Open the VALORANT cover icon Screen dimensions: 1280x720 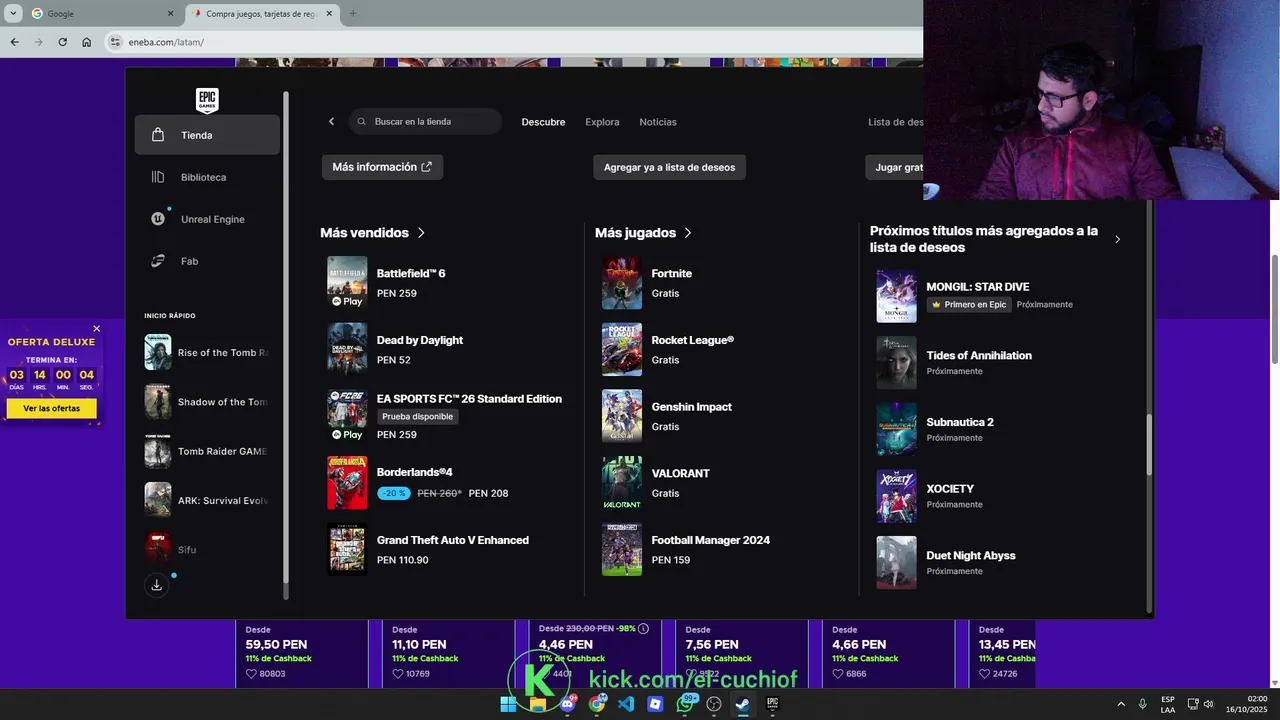(x=622, y=483)
